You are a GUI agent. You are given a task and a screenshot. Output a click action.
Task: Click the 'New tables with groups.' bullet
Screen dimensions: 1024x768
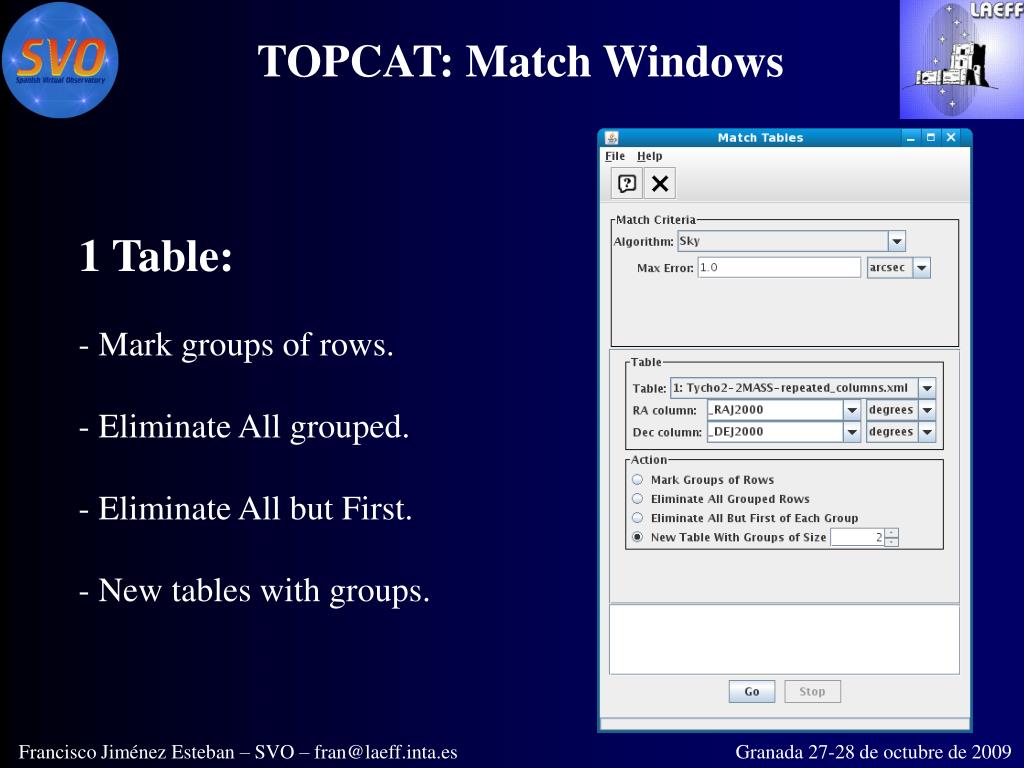coord(254,591)
